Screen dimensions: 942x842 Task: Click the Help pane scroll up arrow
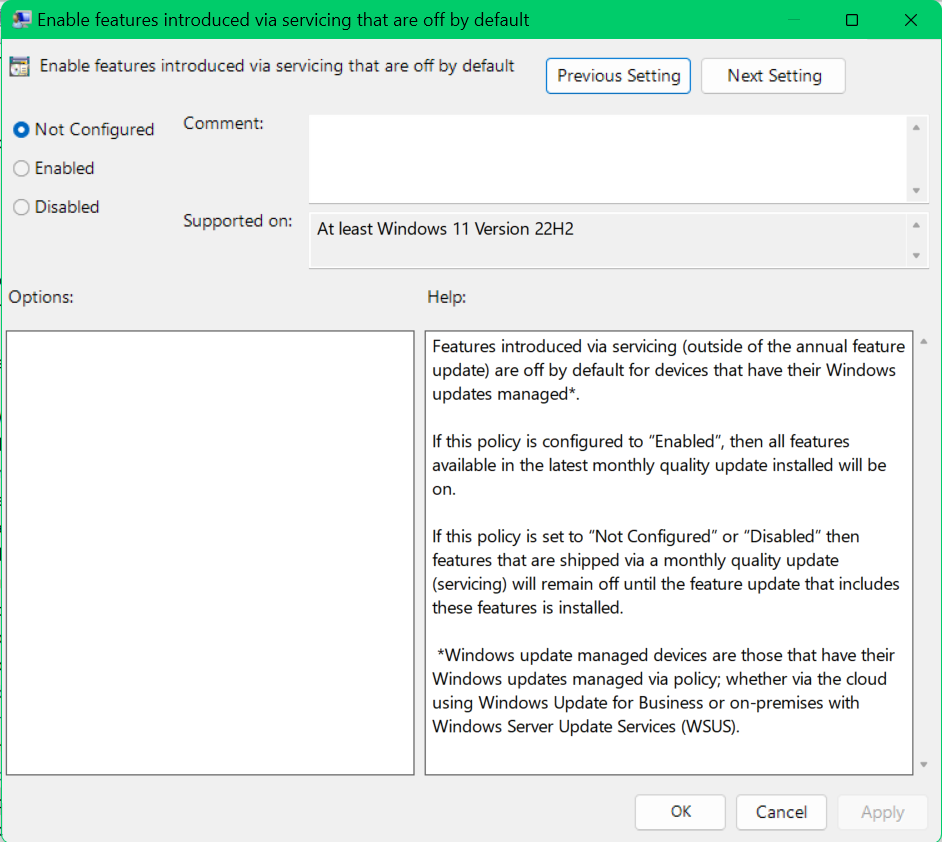[922, 342]
